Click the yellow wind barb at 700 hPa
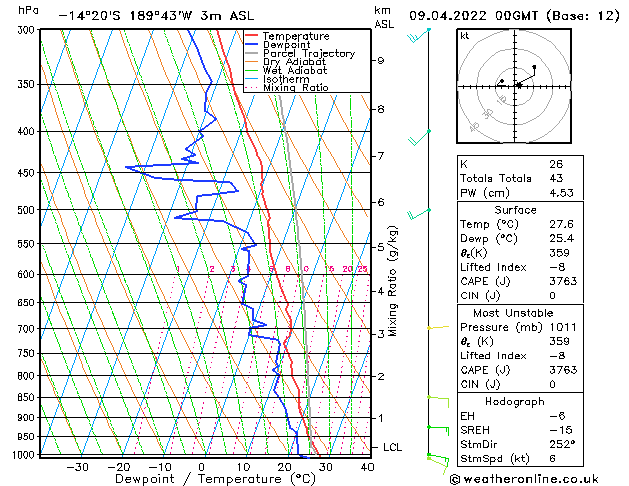Image resolution: width=629 pixels, height=486 pixels. [438, 328]
